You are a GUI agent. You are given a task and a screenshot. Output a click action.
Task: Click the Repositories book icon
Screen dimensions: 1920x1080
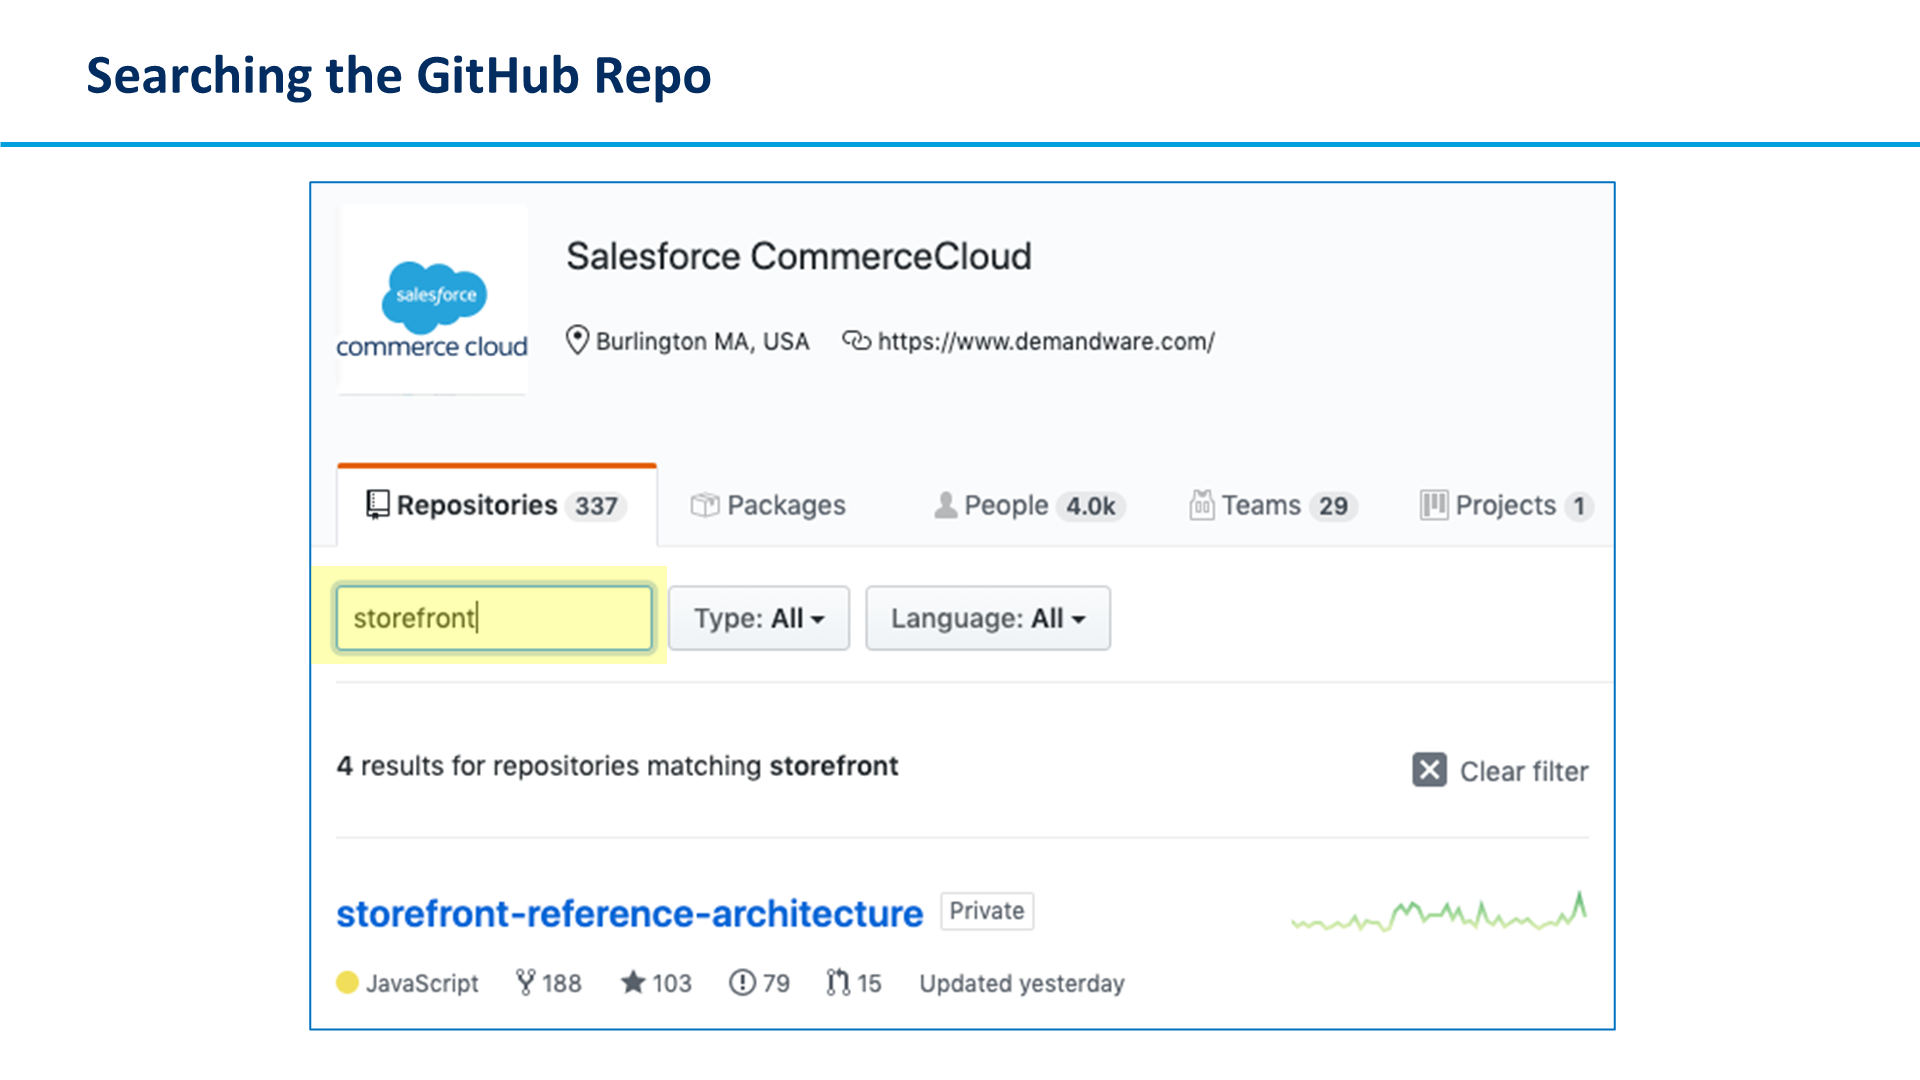click(x=377, y=505)
